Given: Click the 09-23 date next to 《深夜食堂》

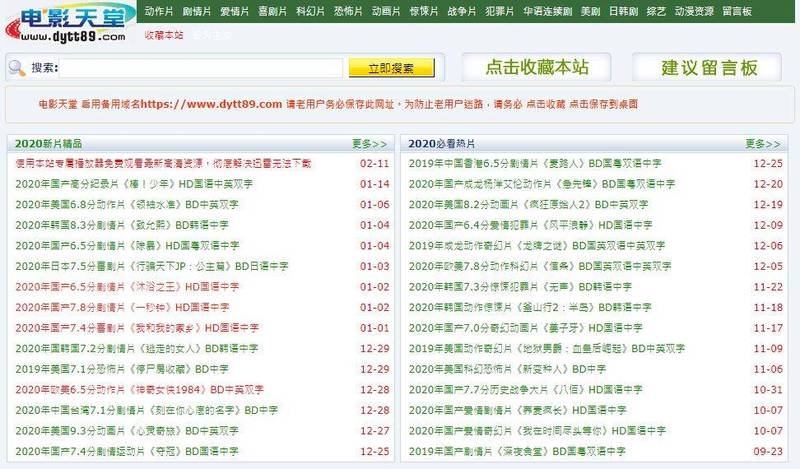Looking at the screenshot, I should [x=768, y=452].
